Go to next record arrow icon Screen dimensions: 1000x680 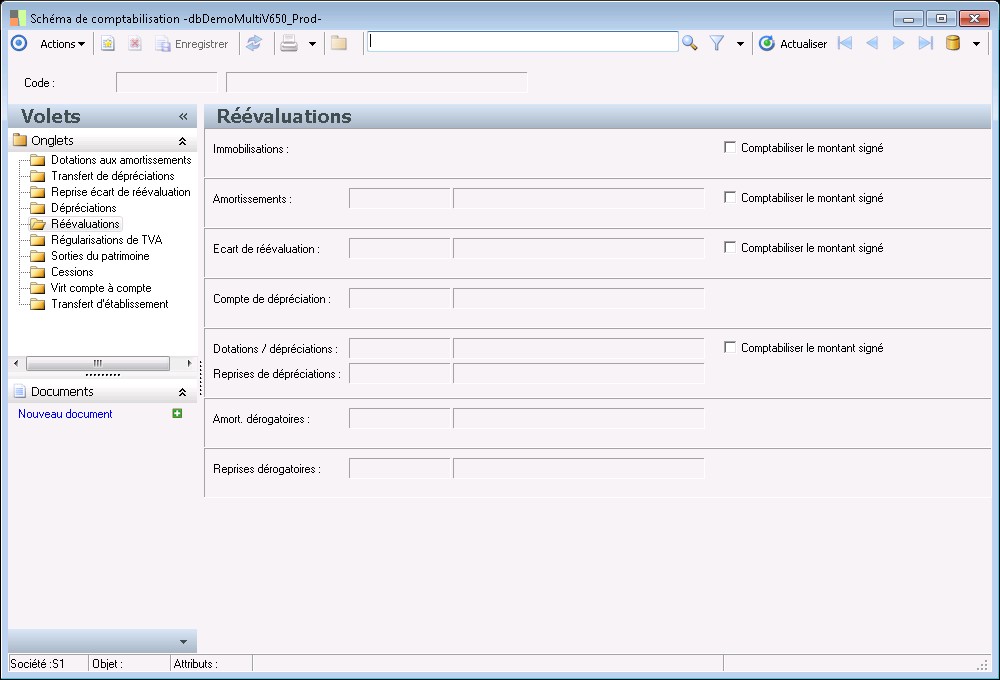click(899, 43)
